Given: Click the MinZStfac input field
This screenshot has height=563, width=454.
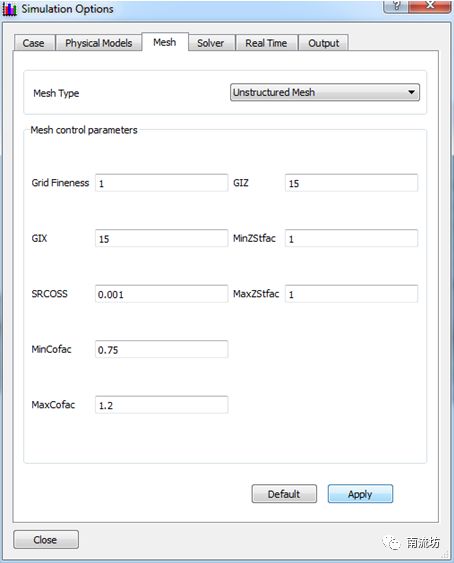Looking at the screenshot, I should pos(351,238).
